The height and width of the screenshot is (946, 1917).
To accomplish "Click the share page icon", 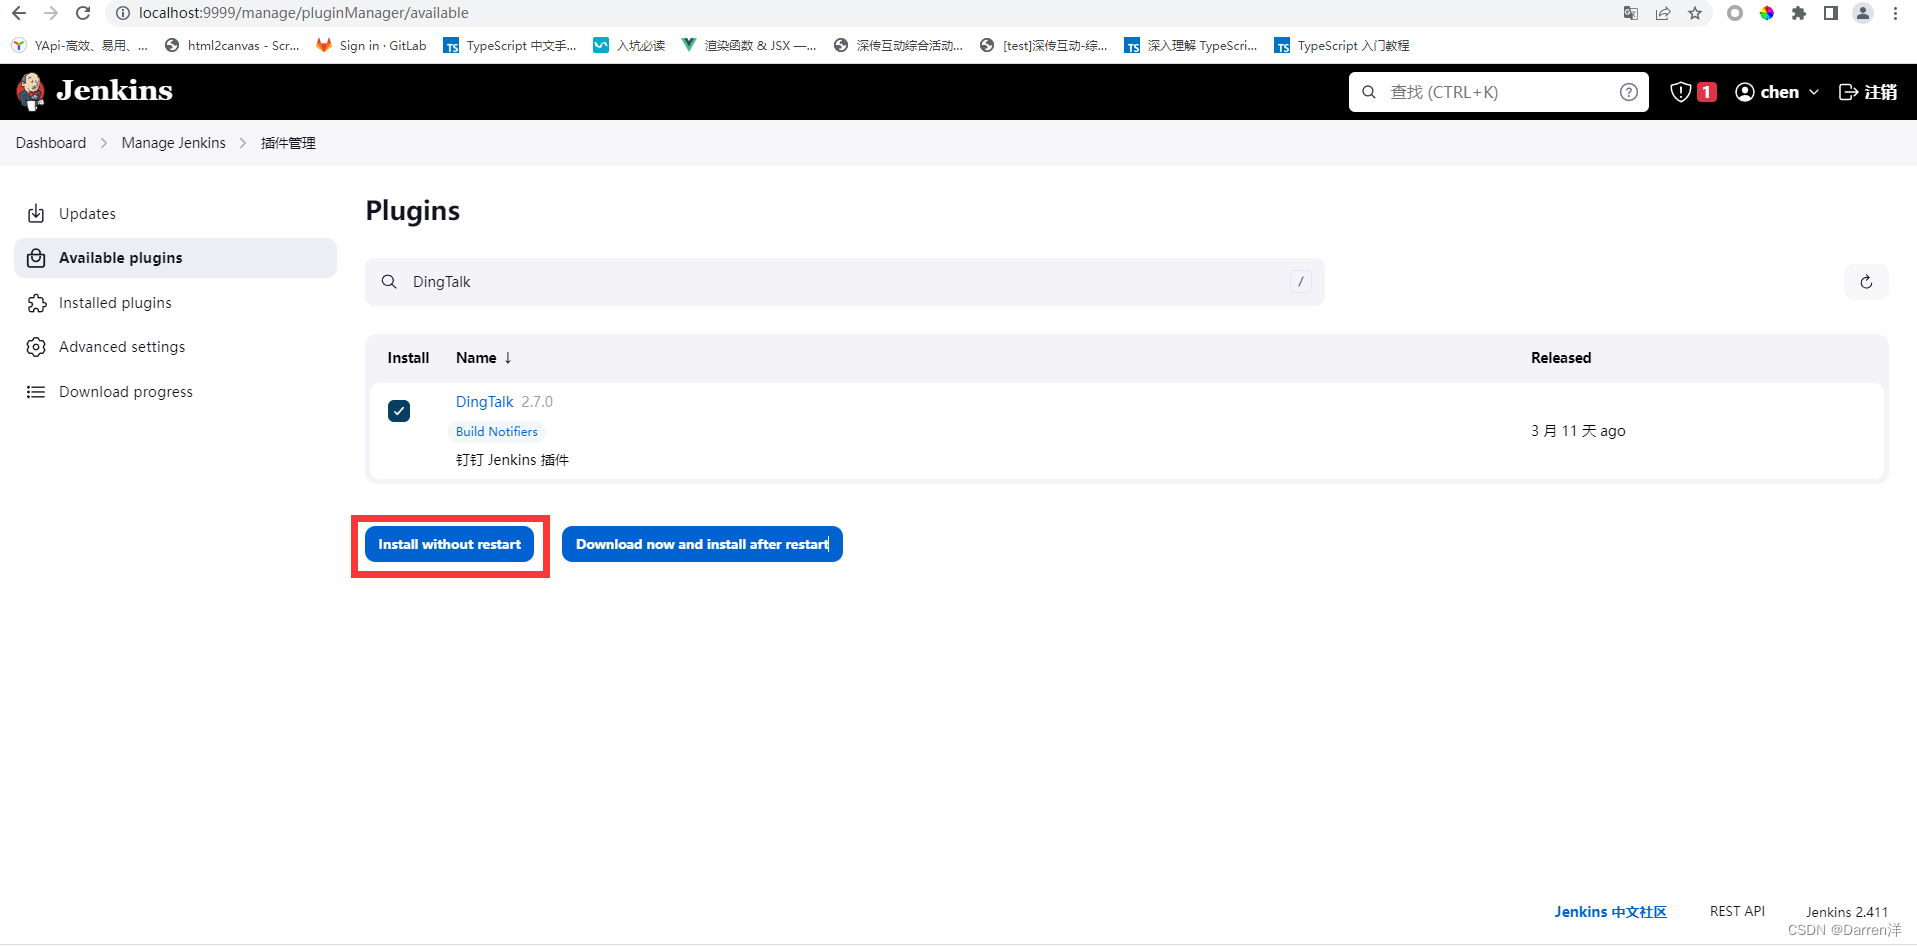I will click(x=1663, y=13).
